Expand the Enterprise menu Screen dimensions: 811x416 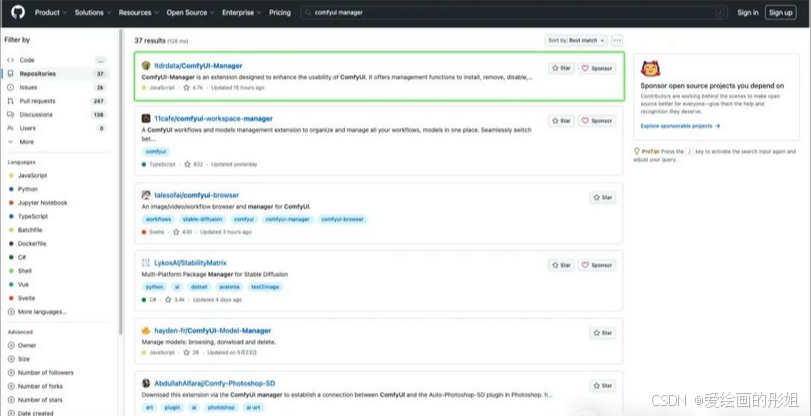click(x=242, y=12)
